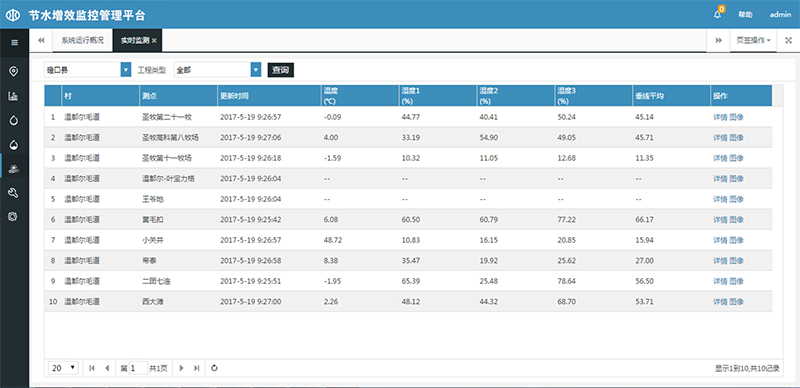Click the fullscreen expand icon
This screenshot has height=388, width=800.
coord(788,40)
